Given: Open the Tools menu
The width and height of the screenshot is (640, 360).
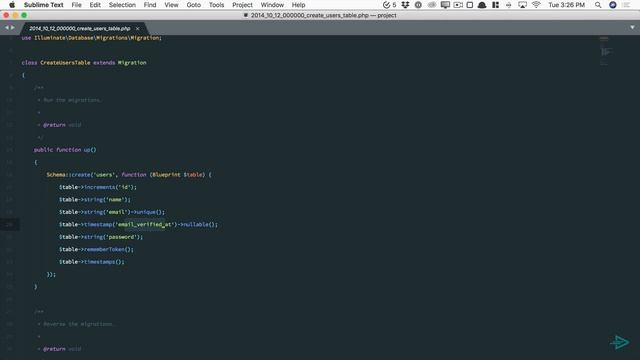Looking at the screenshot, I should coord(216,5).
